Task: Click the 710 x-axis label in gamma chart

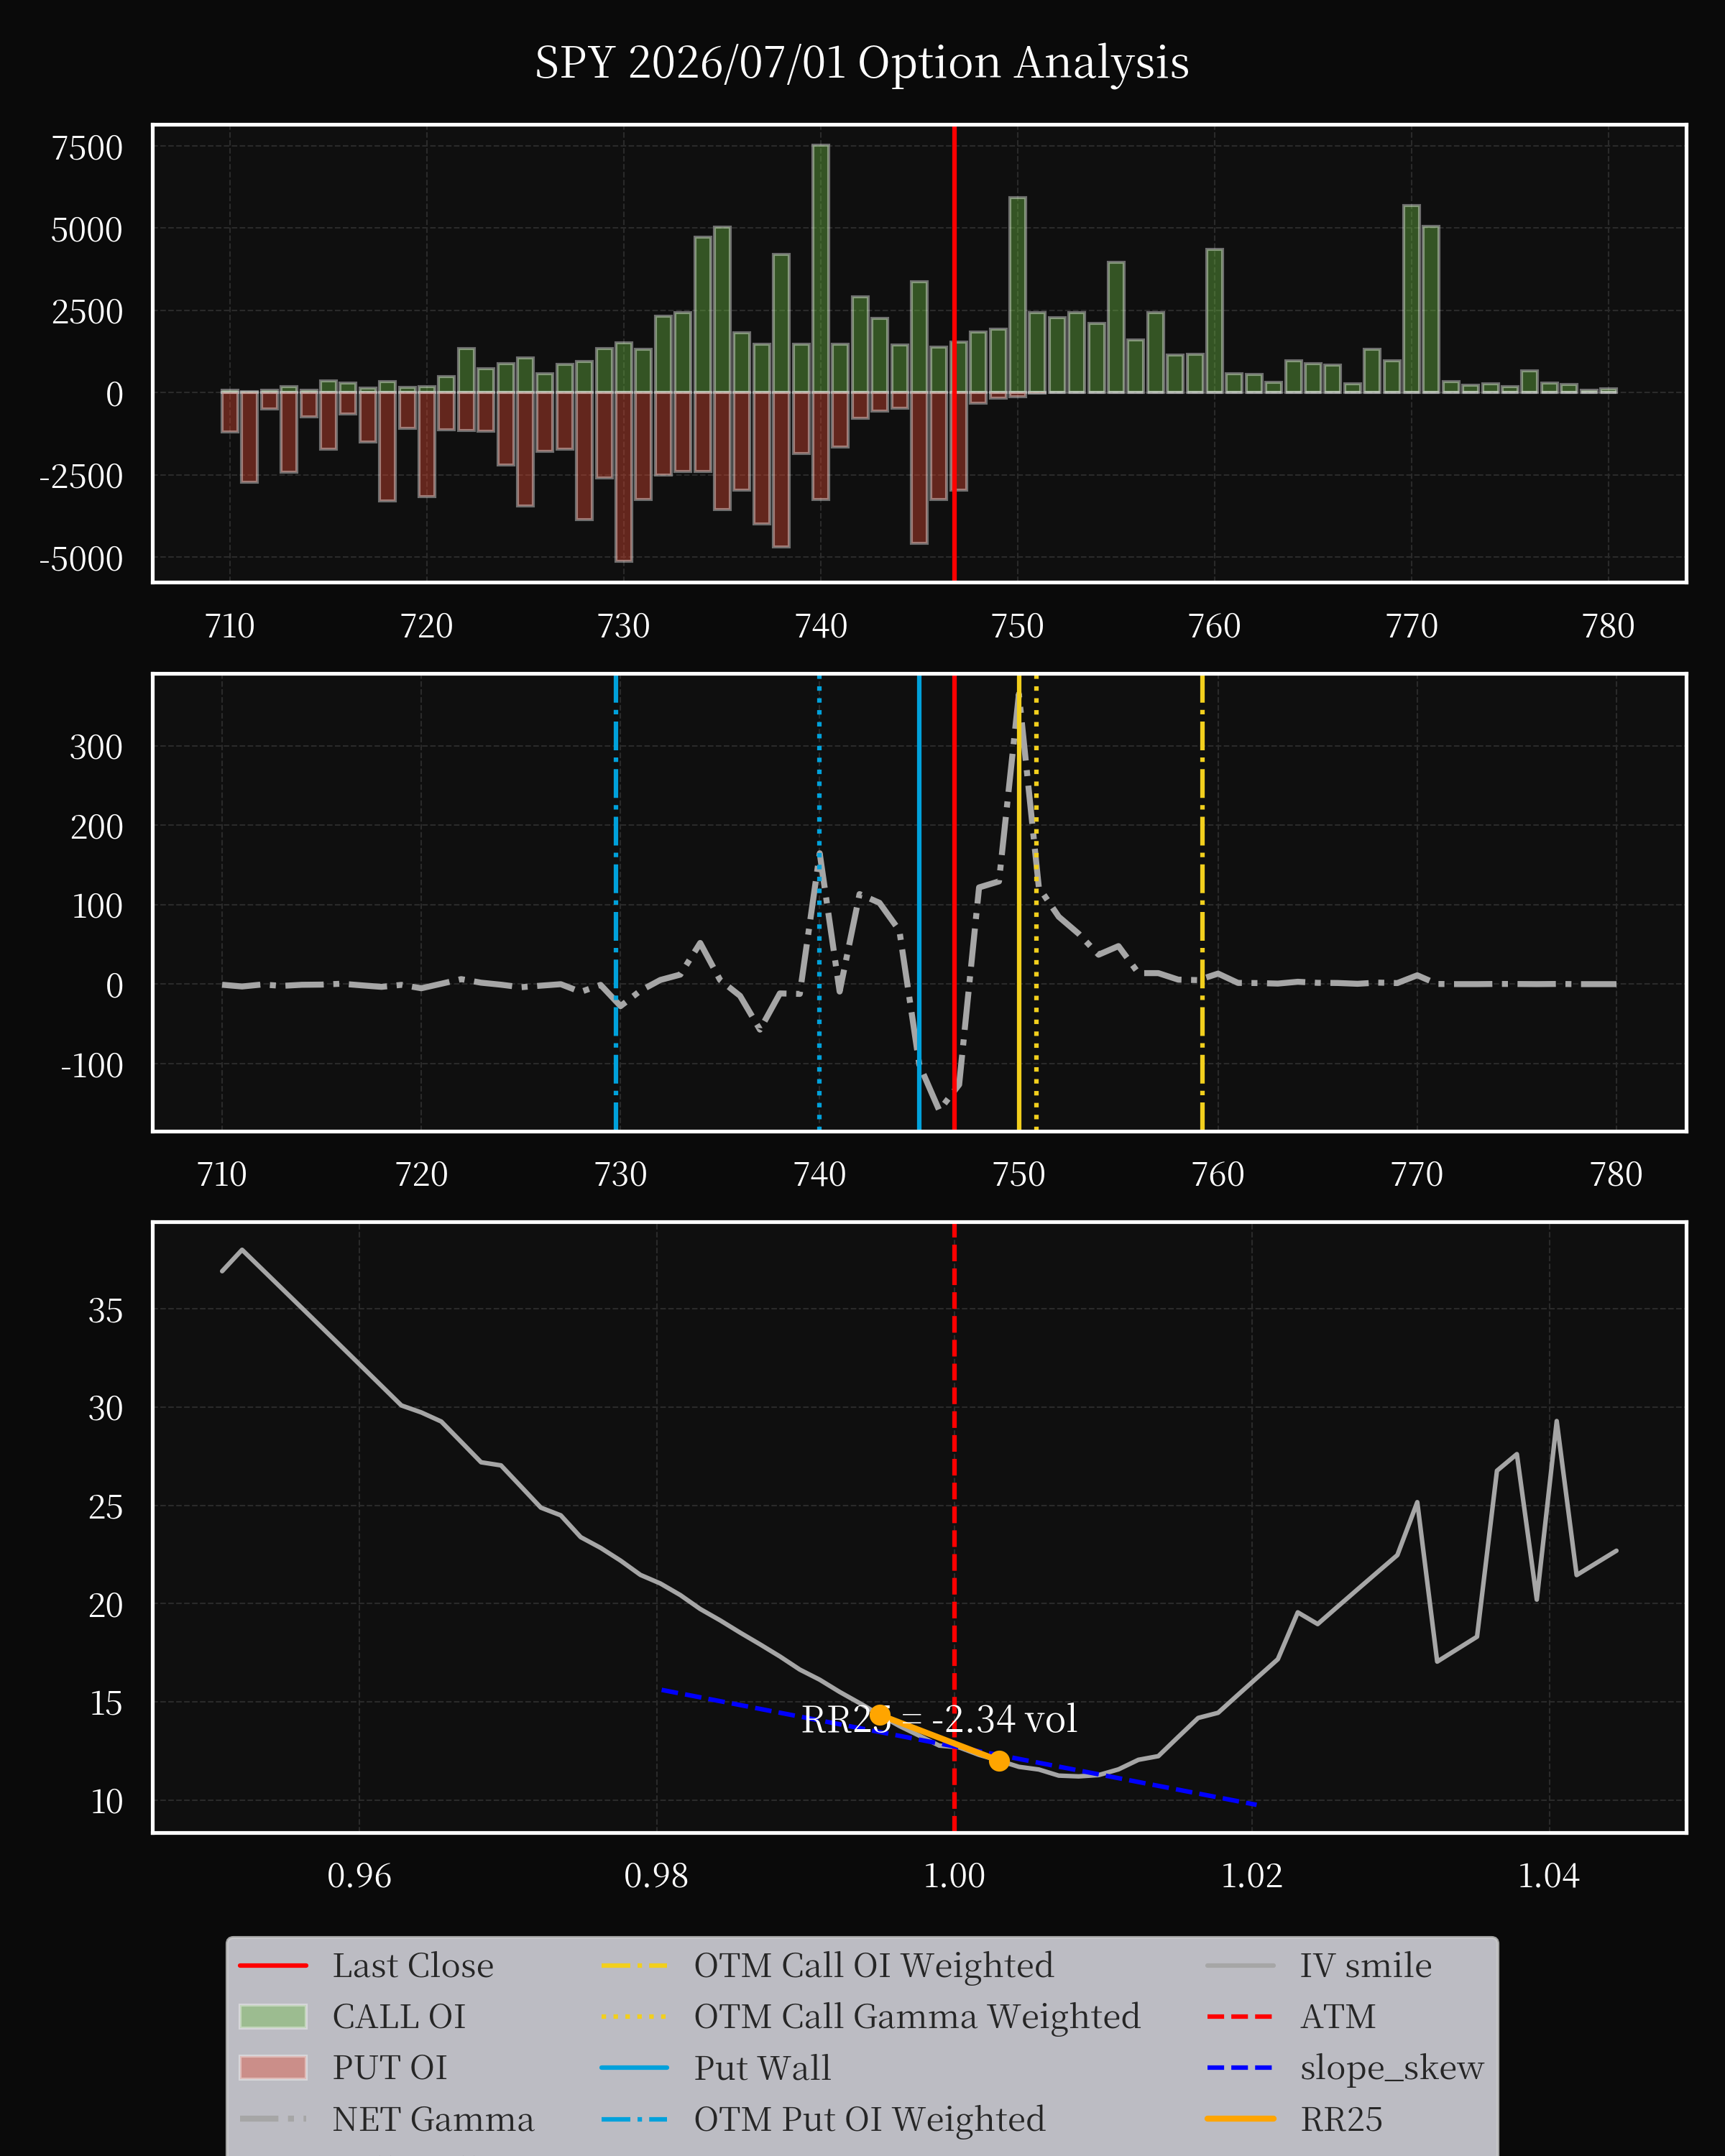Action: click(222, 1174)
